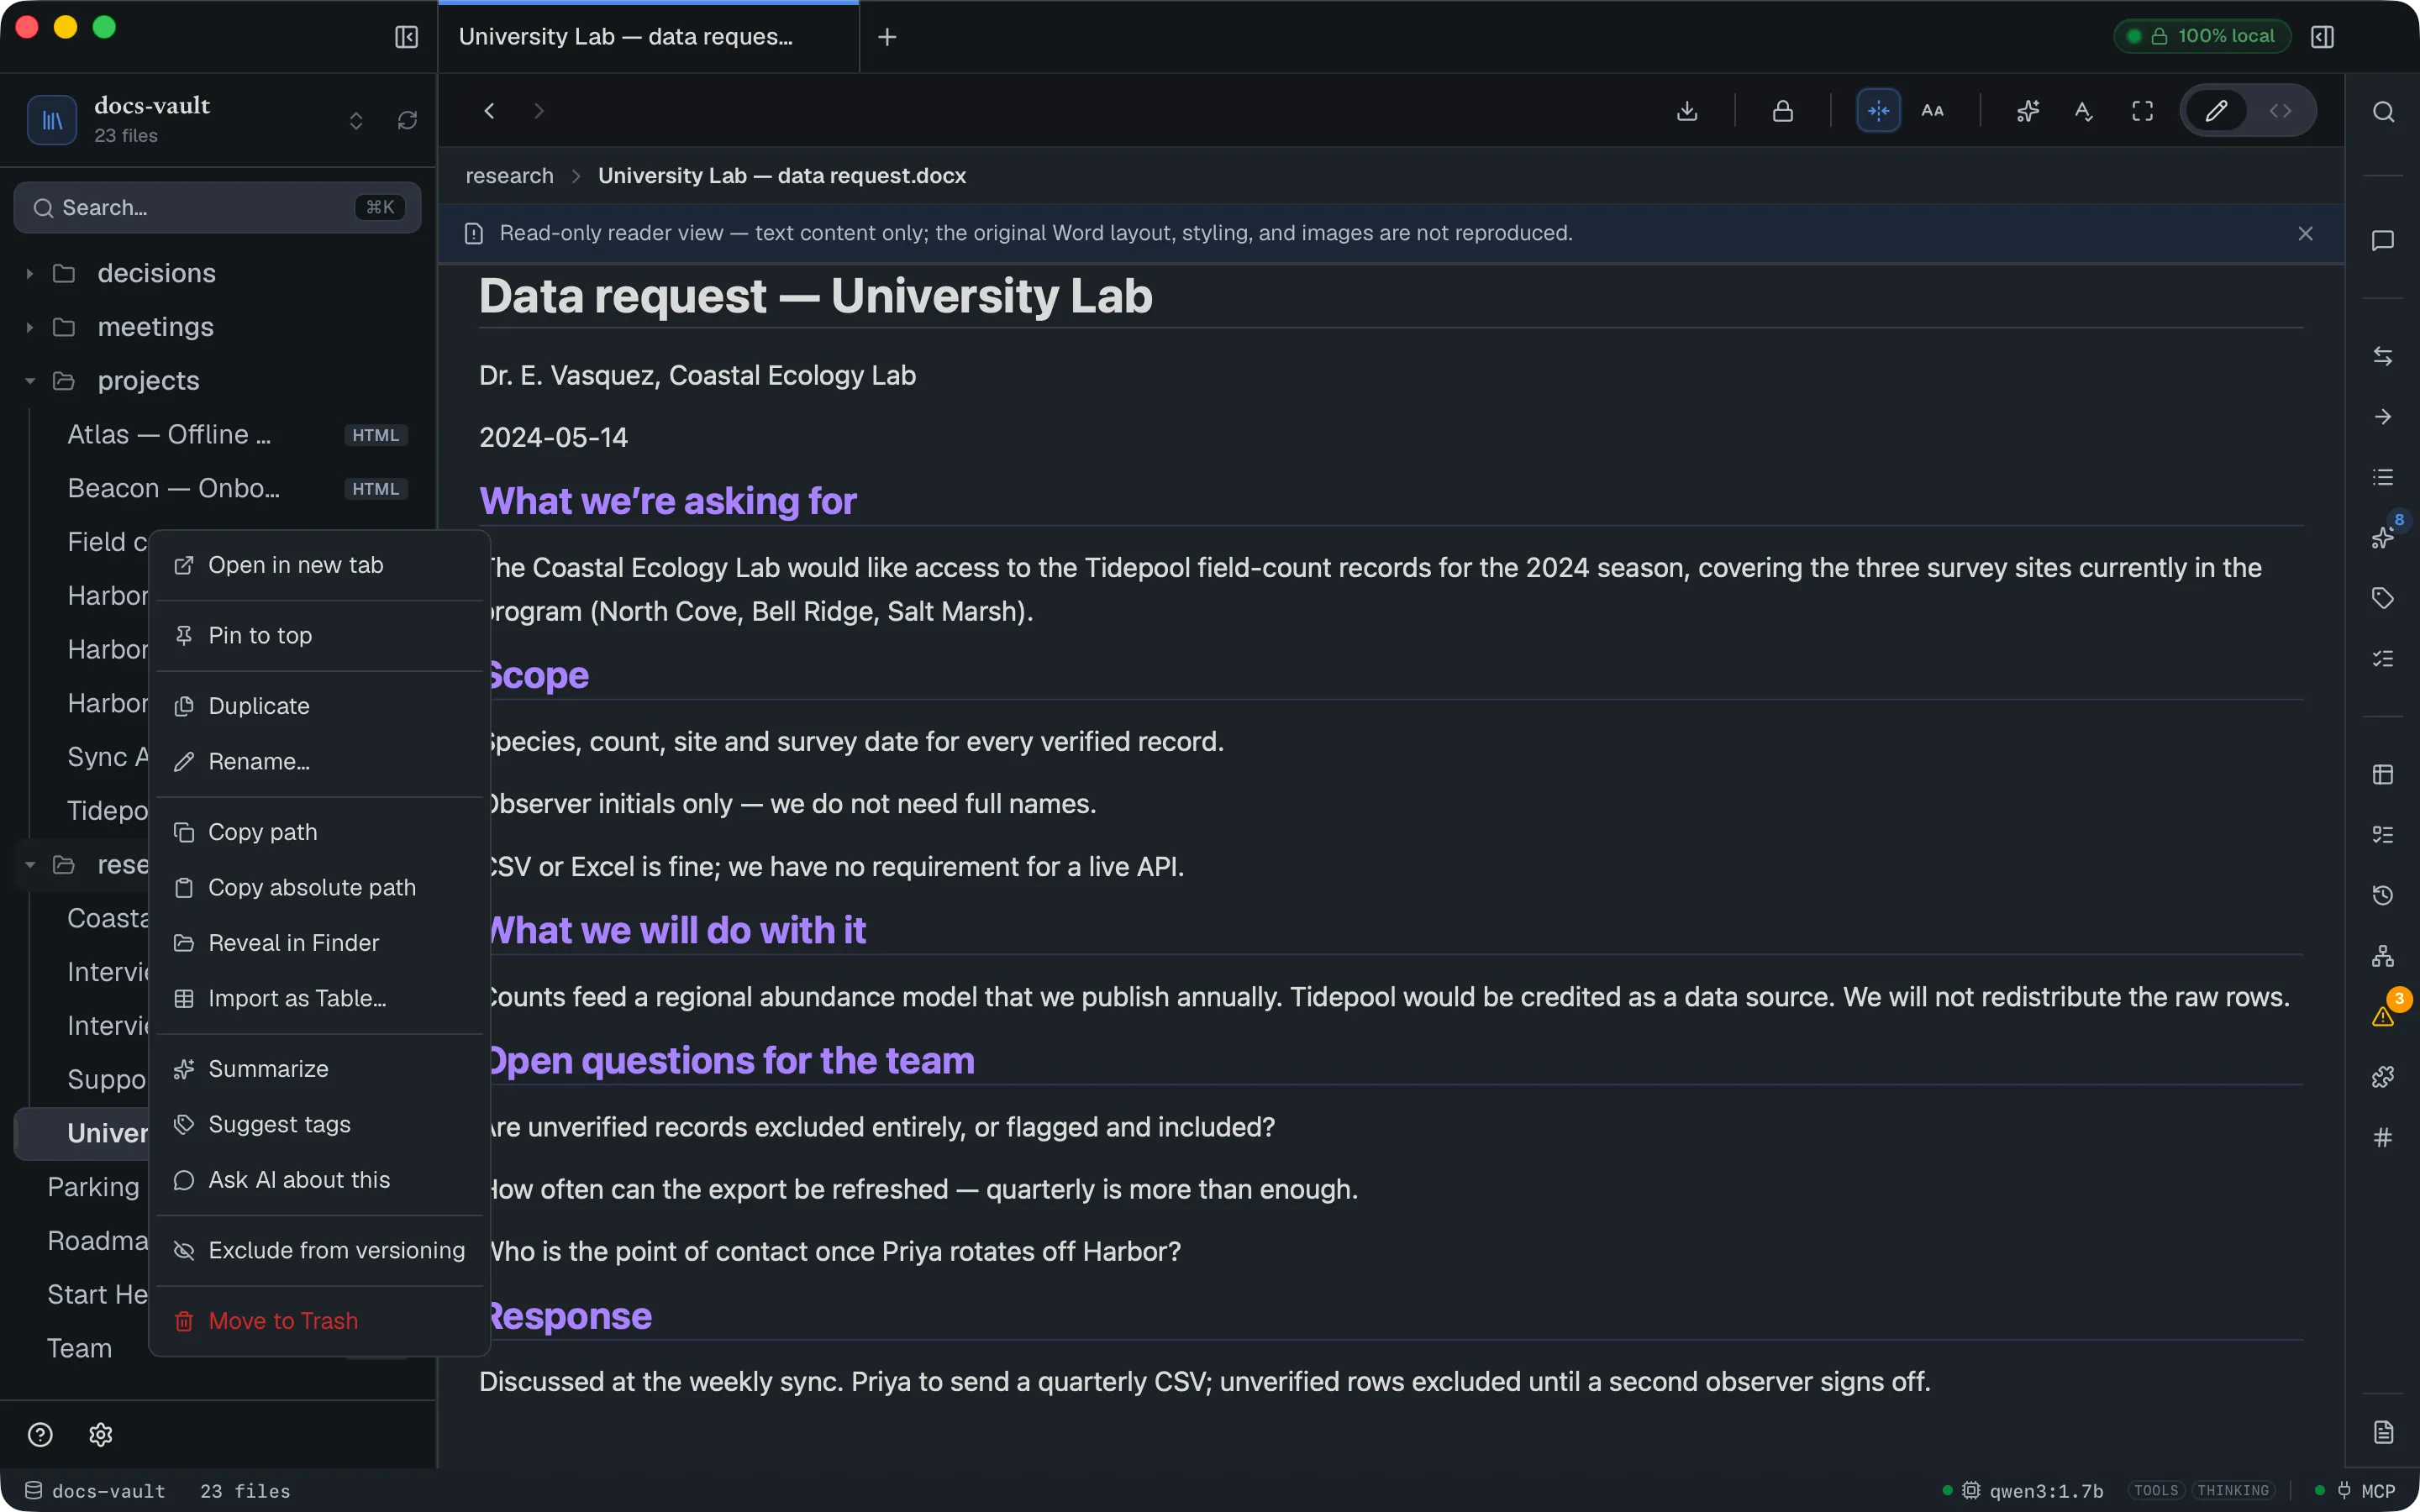Click the AA text size icon

[x=1933, y=111]
